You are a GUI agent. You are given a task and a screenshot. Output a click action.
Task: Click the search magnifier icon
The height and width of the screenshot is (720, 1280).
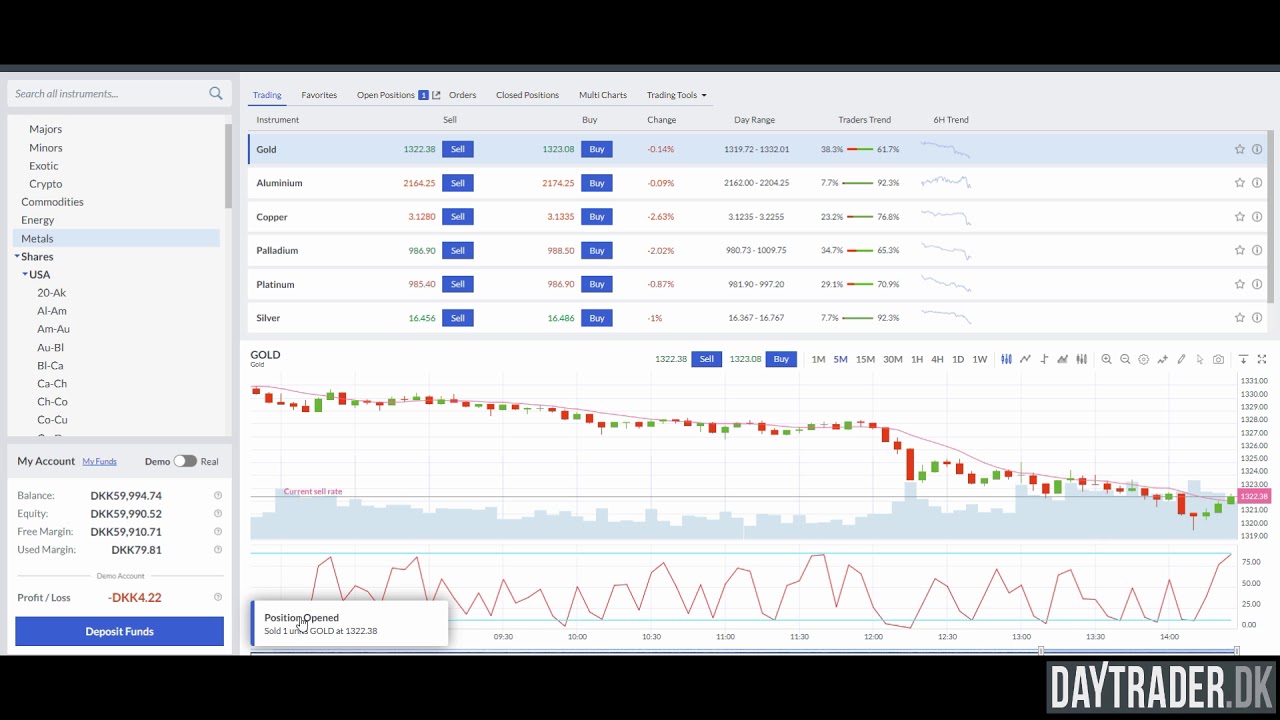click(x=215, y=93)
